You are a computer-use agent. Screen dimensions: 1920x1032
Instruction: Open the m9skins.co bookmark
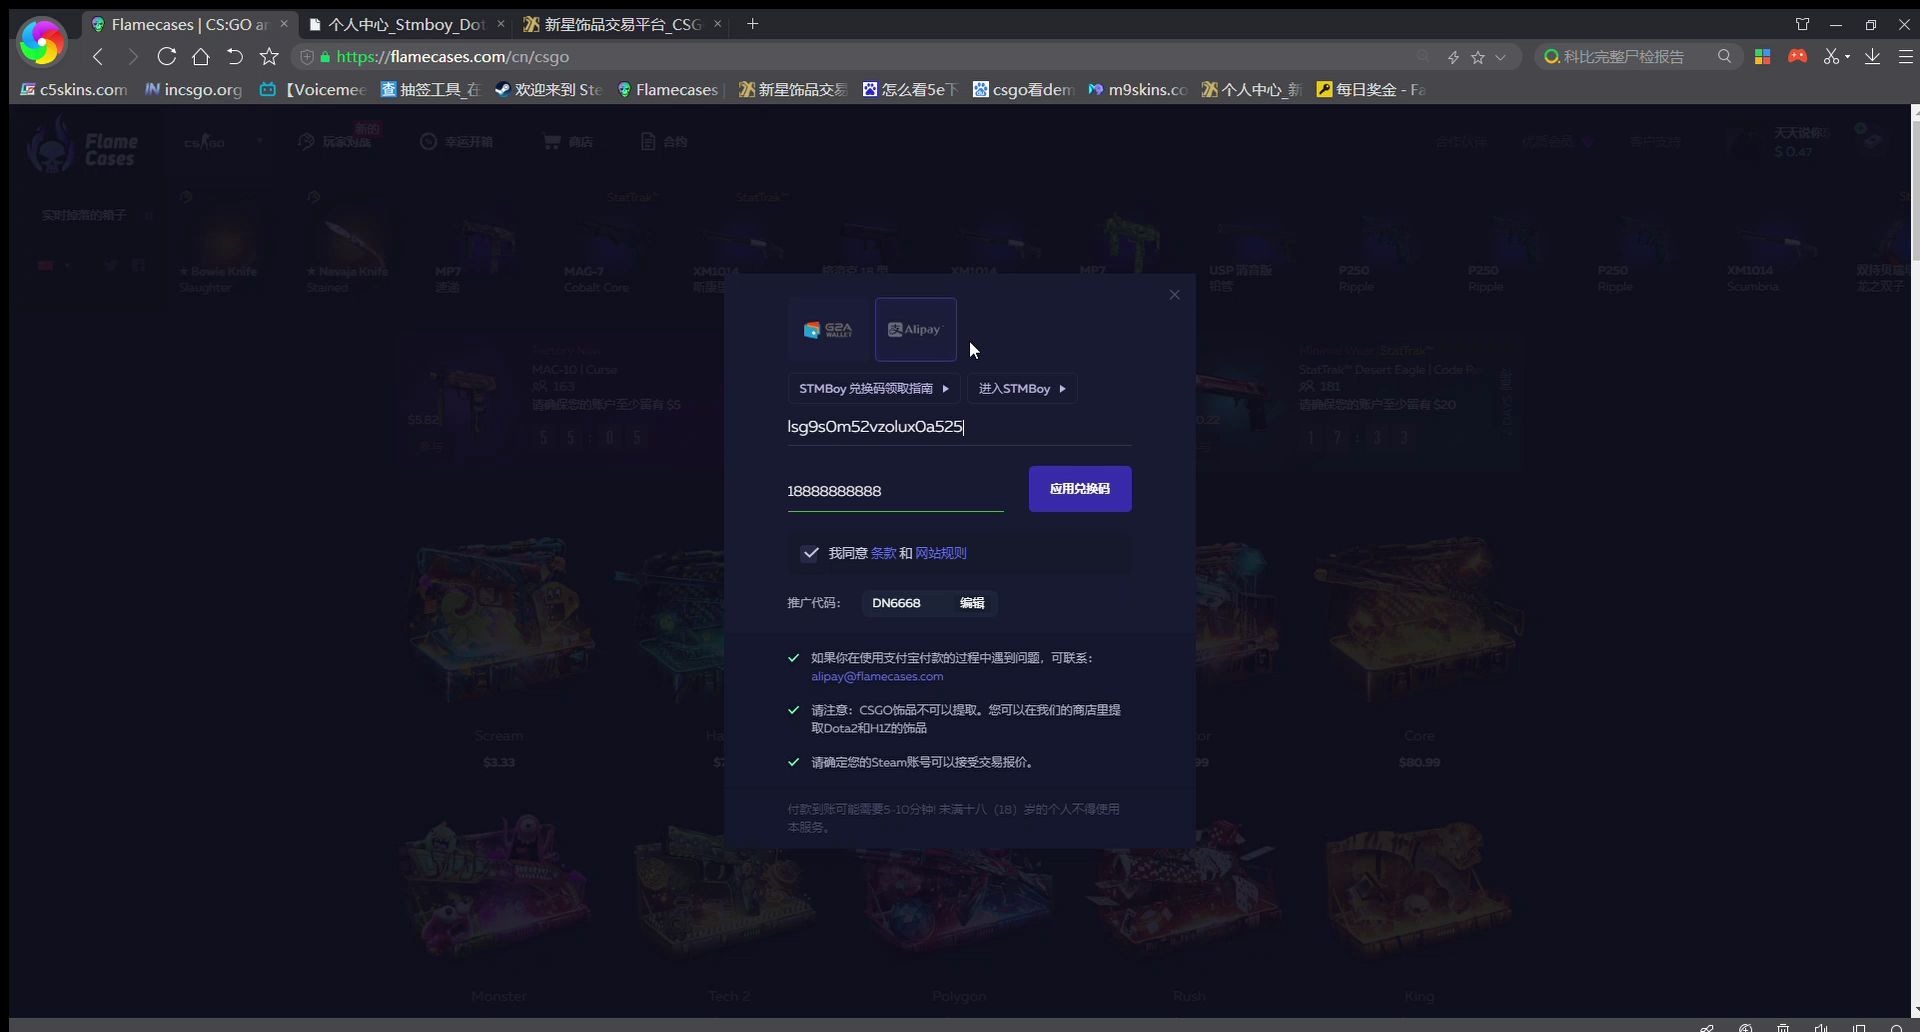(x=1138, y=90)
